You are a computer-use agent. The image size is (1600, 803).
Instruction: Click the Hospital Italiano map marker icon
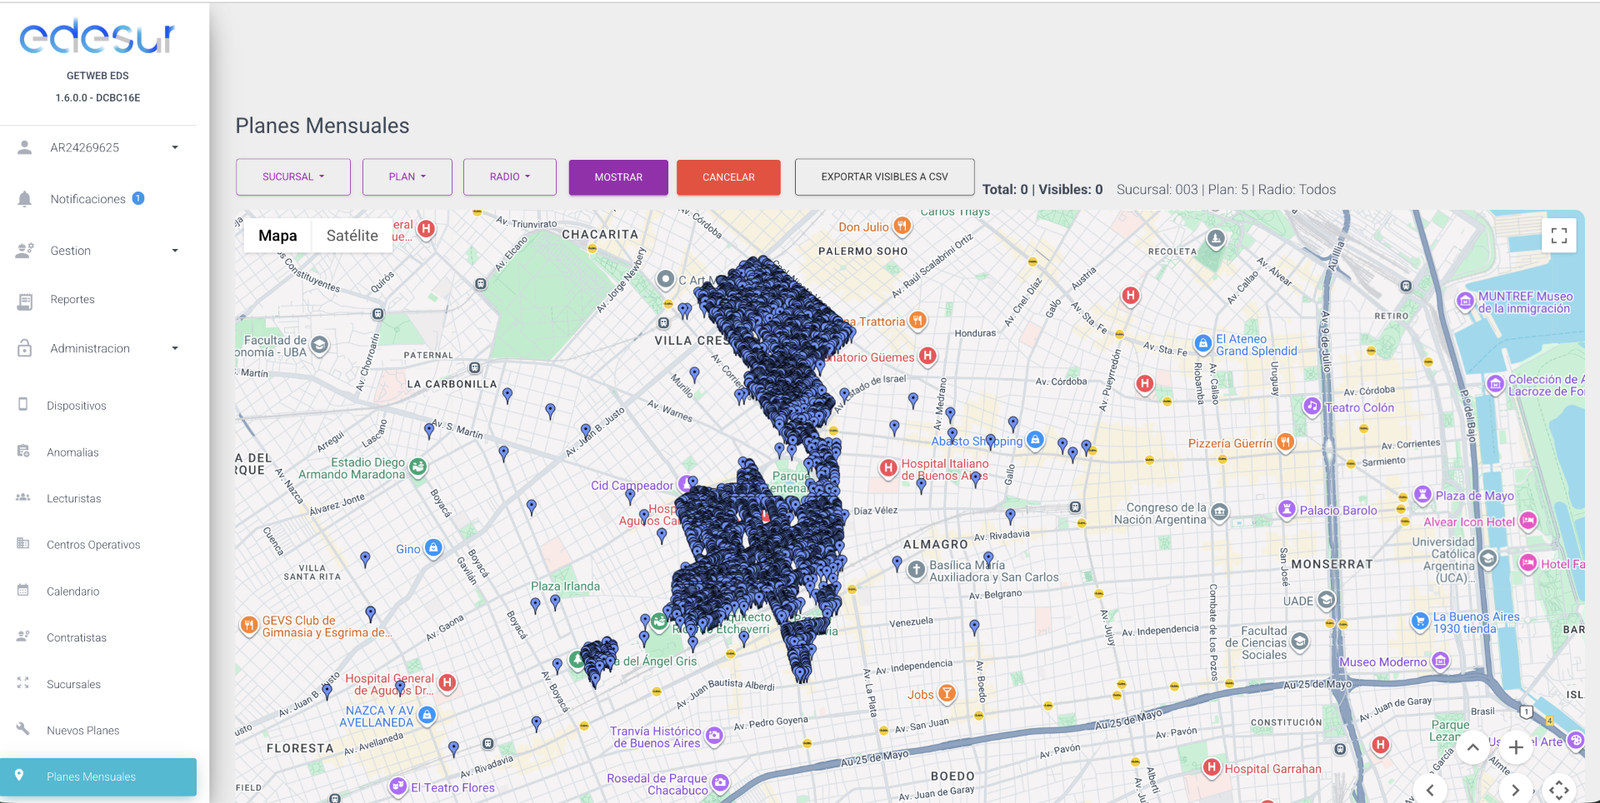(x=888, y=468)
